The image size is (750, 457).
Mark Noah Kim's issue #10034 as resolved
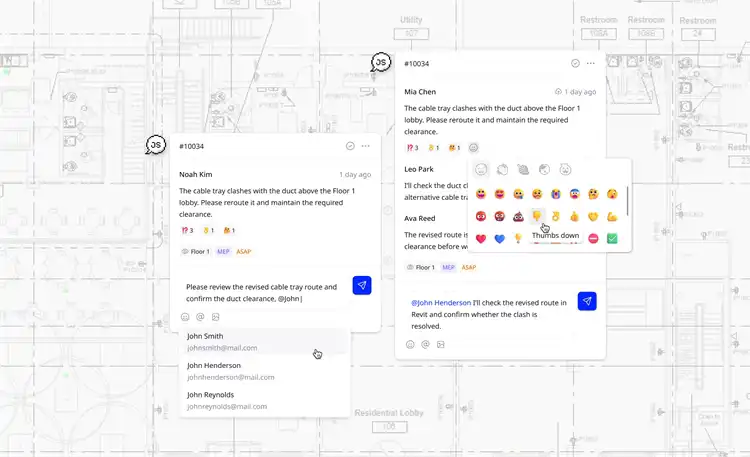pos(350,146)
